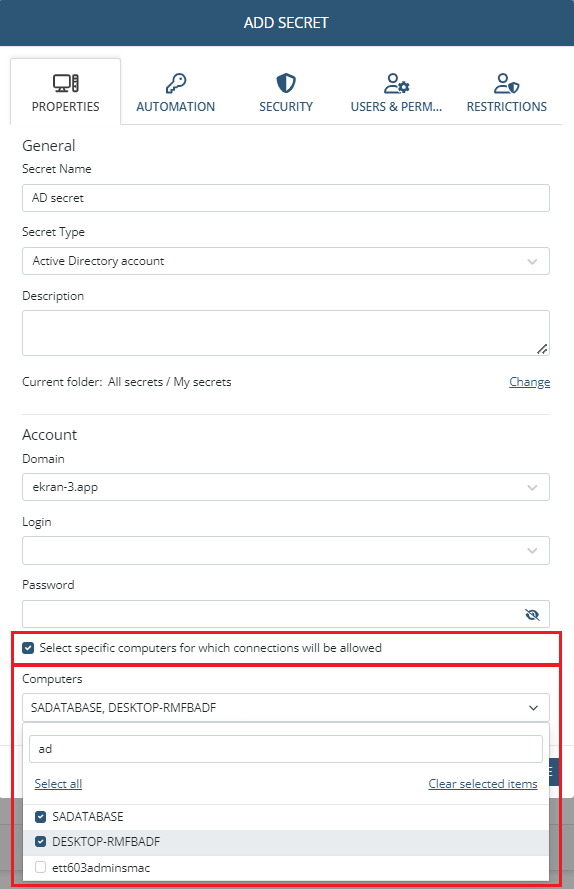Click the Select all link
This screenshot has width=574, height=889.
pyautogui.click(x=58, y=784)
